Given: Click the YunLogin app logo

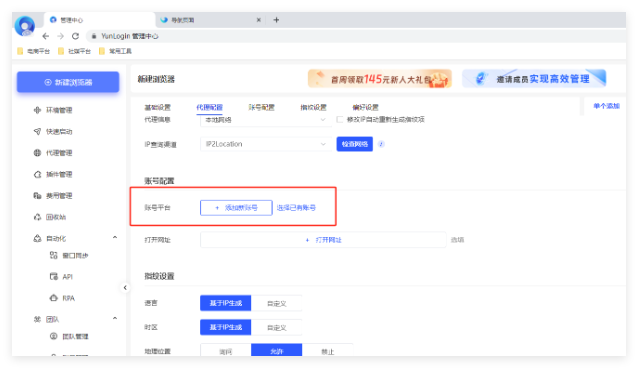Looking at the screenshot, I should pos(25,26).
